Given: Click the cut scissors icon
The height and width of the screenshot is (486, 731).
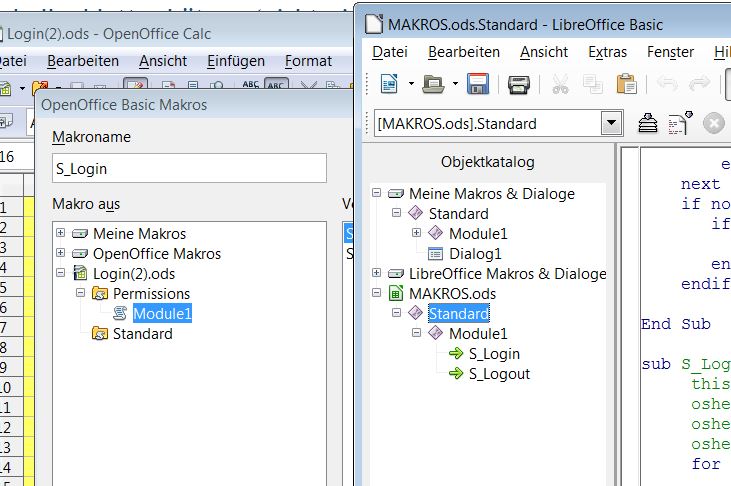Looking at the screenshot, I should [x=560, y=84].
